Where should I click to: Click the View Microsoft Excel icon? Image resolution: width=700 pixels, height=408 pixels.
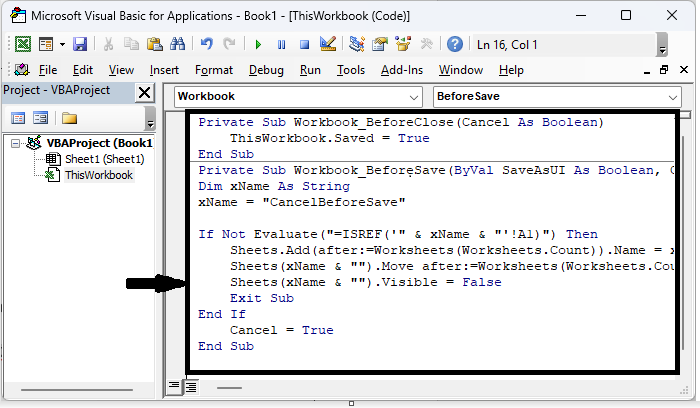coord(23,44)
